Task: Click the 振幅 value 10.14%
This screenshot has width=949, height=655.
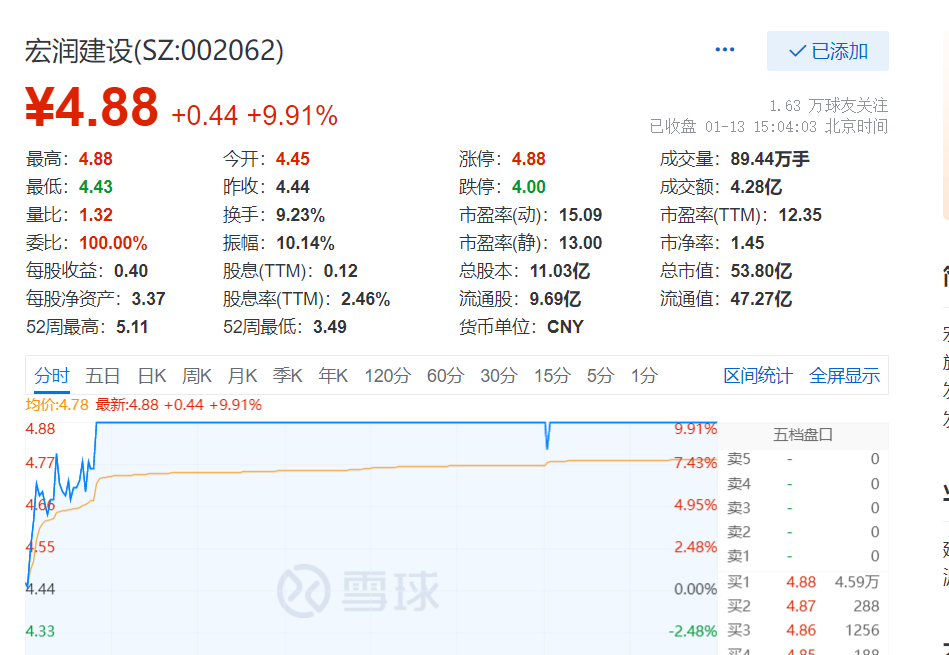Action: pyautogui.click(x=305, y=243)
